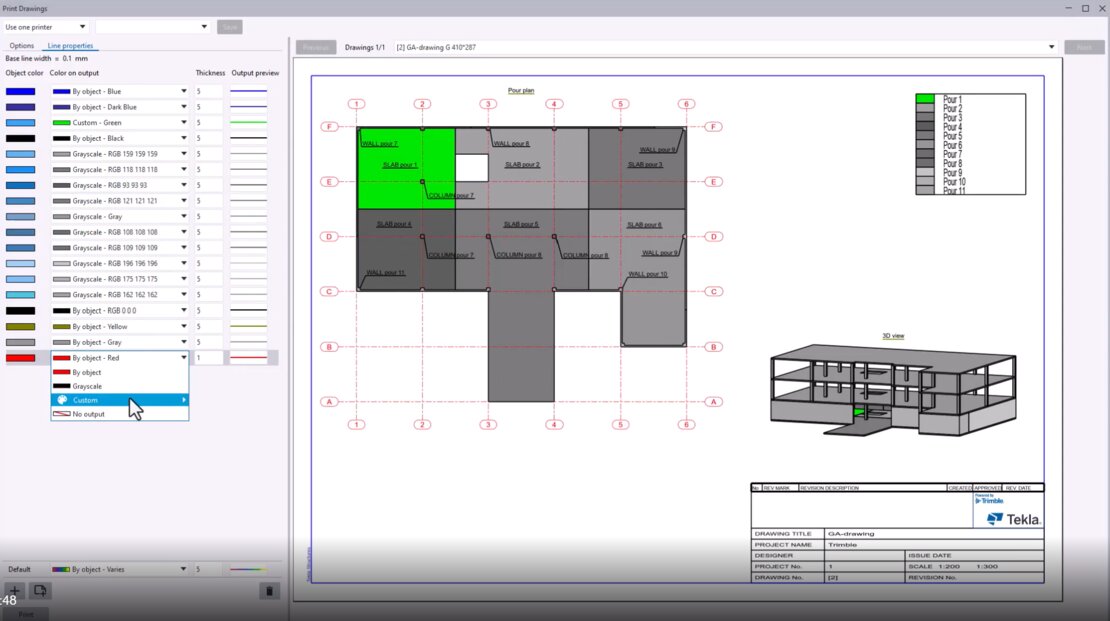Screen dimensions: 1110x621
Task: Add a new line property row with plus icon
Action: point(14,591)
